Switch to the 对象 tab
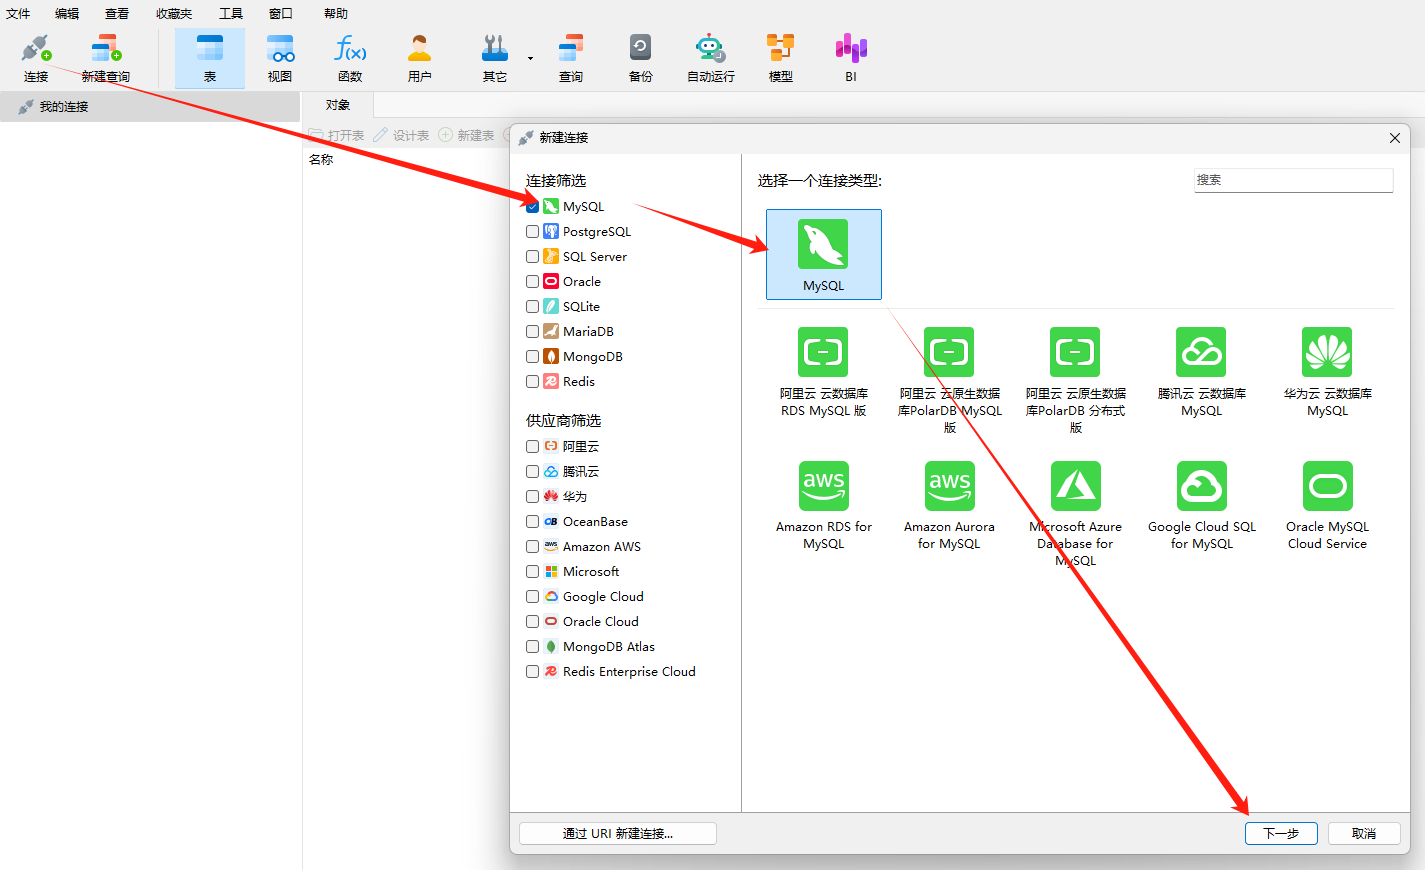The width and height of the screenshot is (1425, 870). pyautogui.click(x=338, y=105)
